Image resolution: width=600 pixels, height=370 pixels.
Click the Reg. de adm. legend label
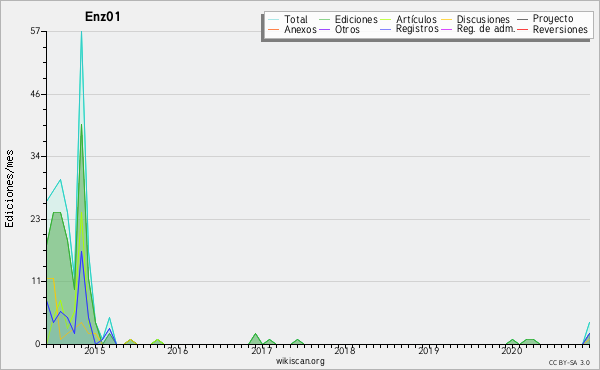(x=486, y=29)
